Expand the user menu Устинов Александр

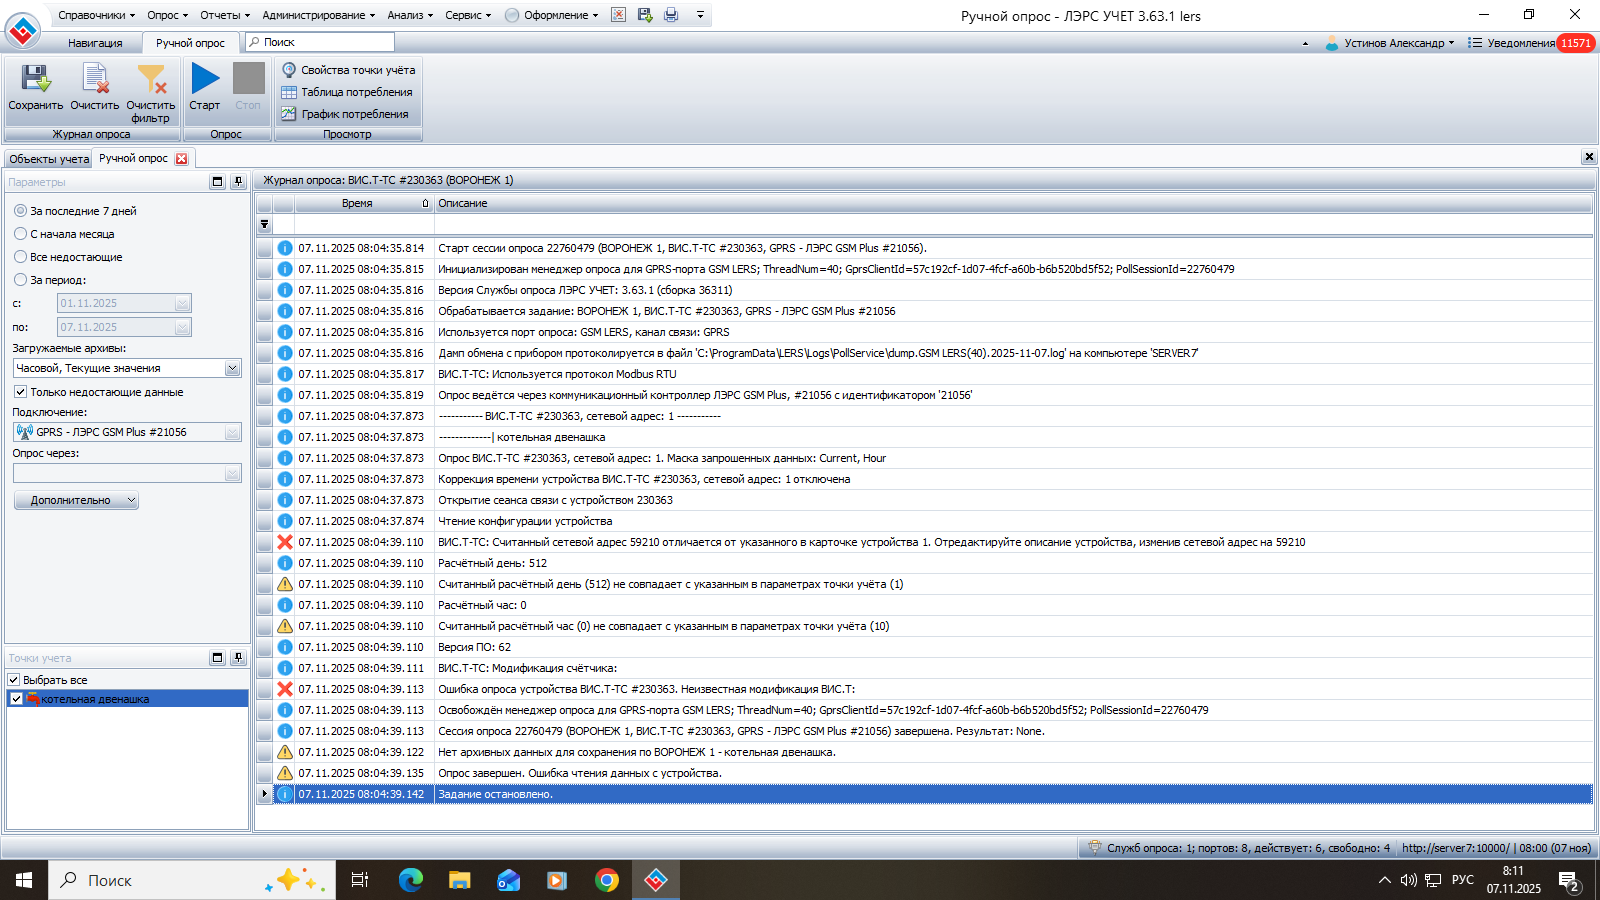pyautogui.click(x=1392, y=43)
